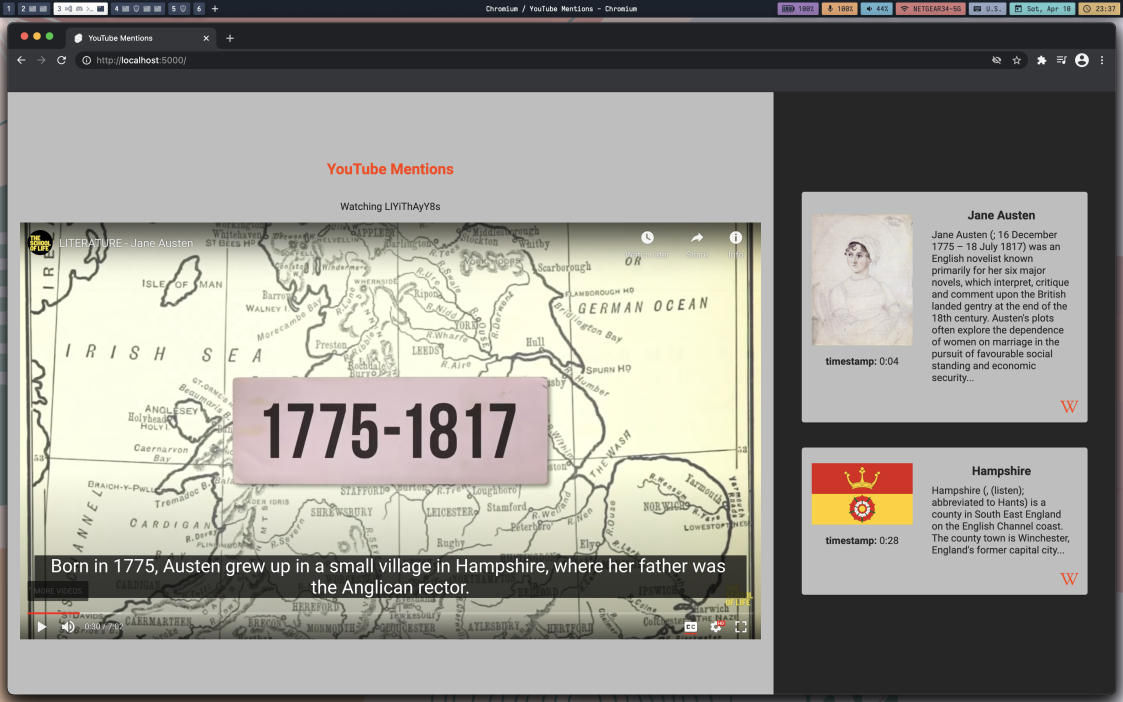Viewport: 1123px width, 702px height.
Task: Switch to workspace 1
Action: 8,9
